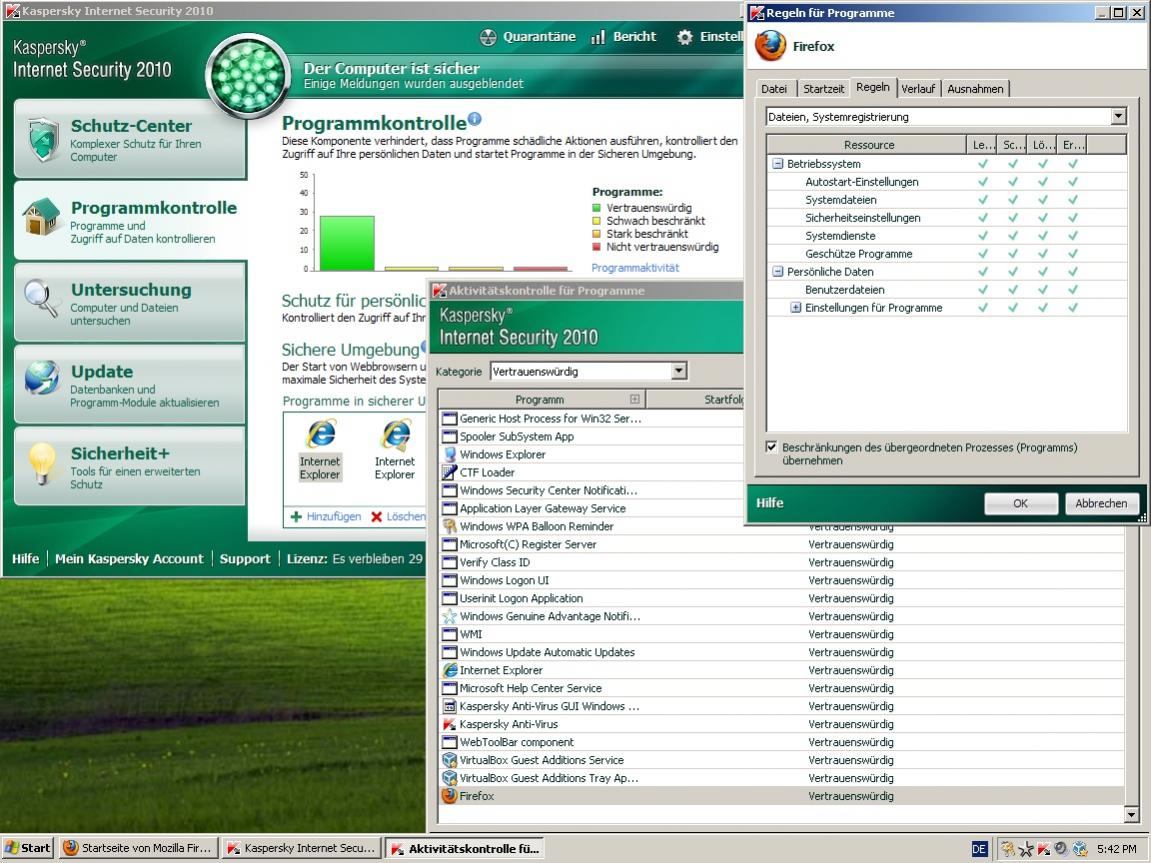The width and height of the screenshot is (1151, 863).
Task: Click the Abbrechen button
Action: coord(1101,503)
